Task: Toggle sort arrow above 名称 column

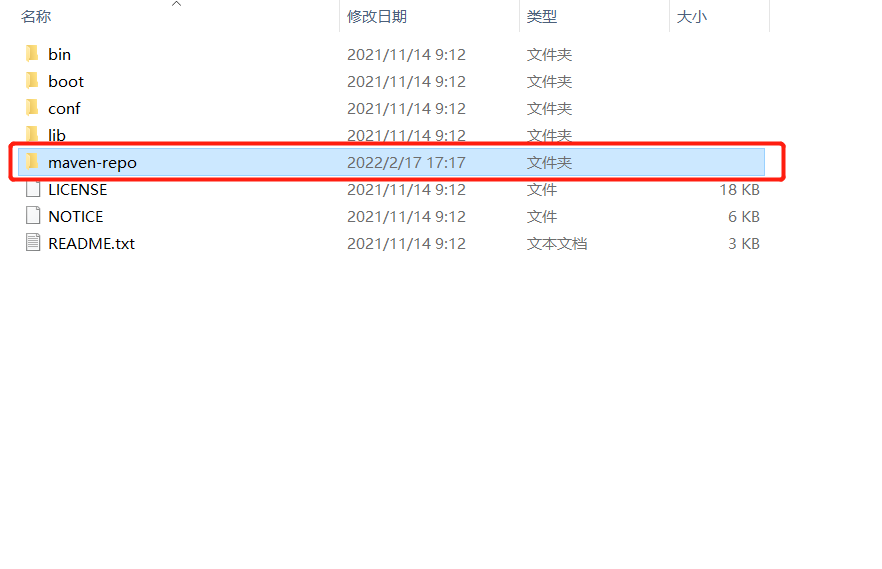Action: tap(176, 4)
